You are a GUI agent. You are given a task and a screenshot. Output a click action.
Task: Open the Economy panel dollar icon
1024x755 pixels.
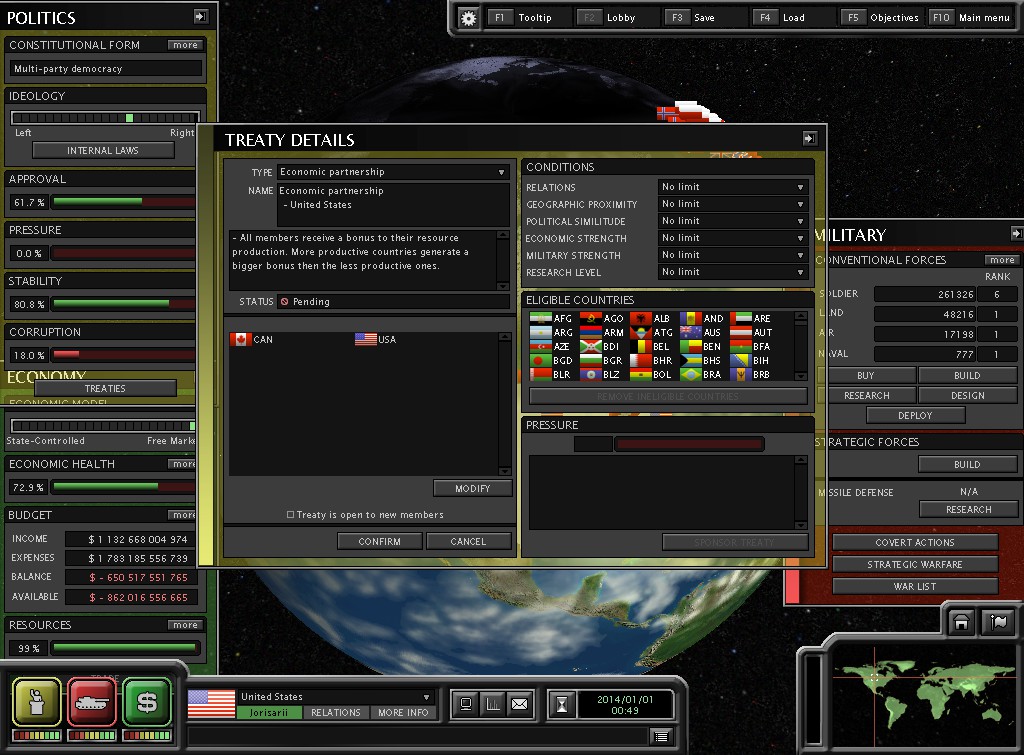click(x=147, y=701)
